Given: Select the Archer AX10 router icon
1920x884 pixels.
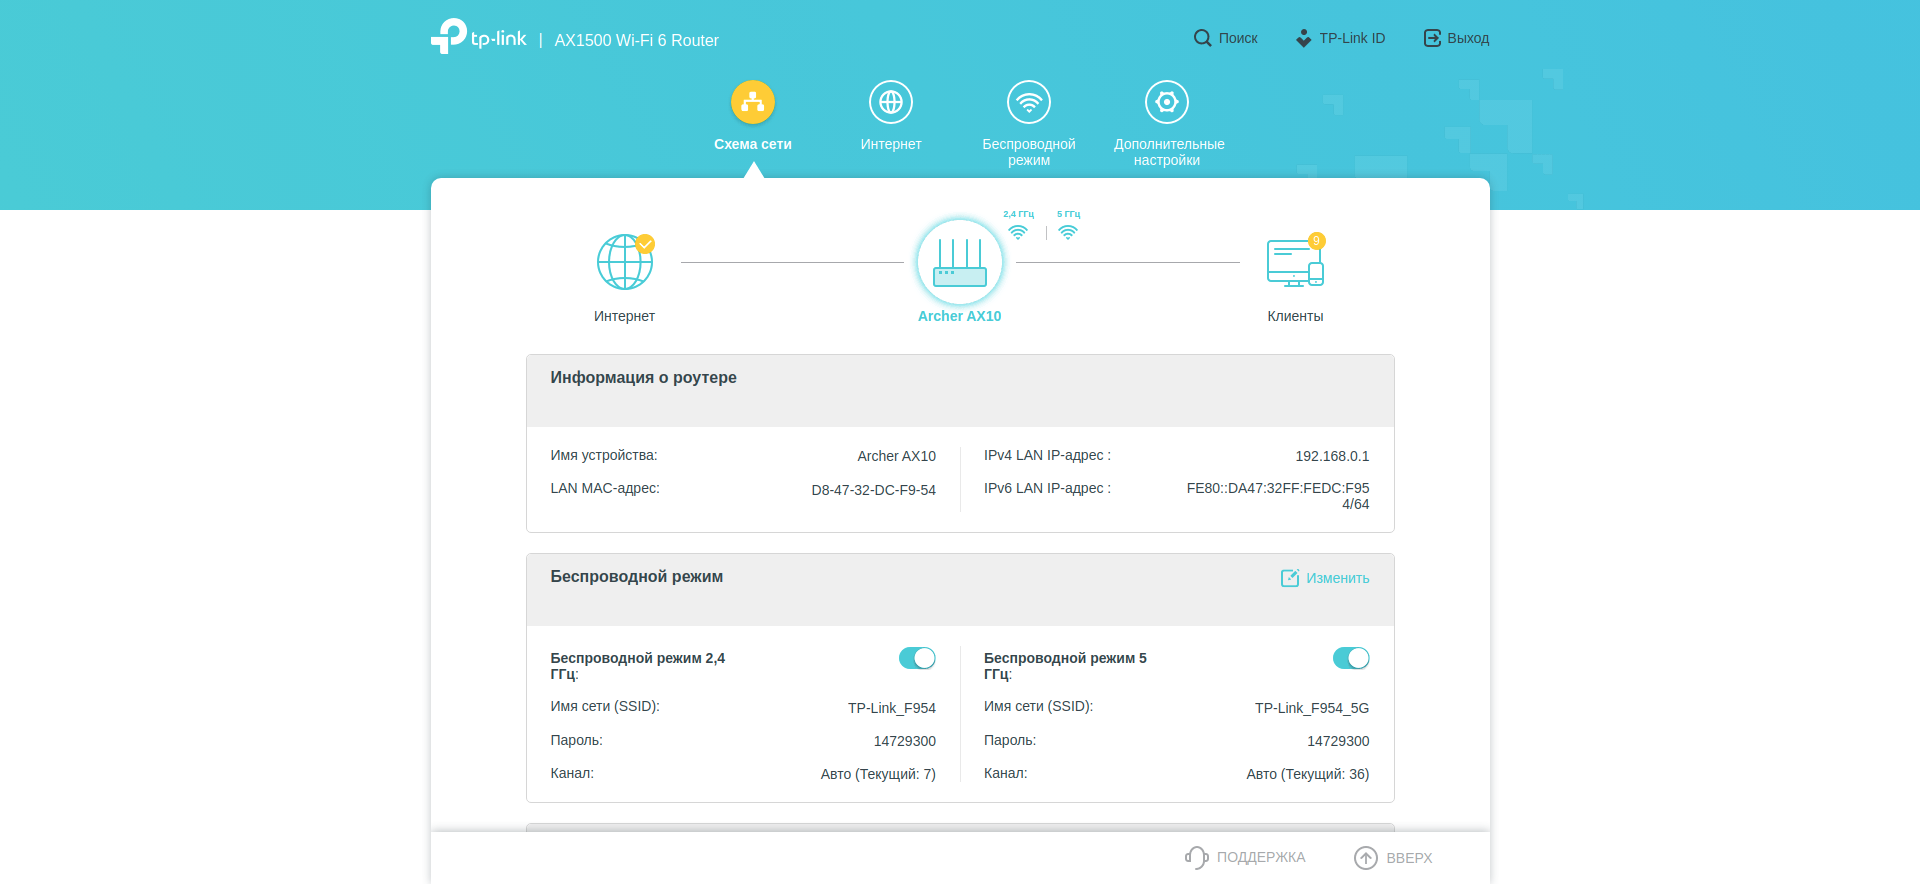Looking at the screenshot, I should click(x=959, y=262).
